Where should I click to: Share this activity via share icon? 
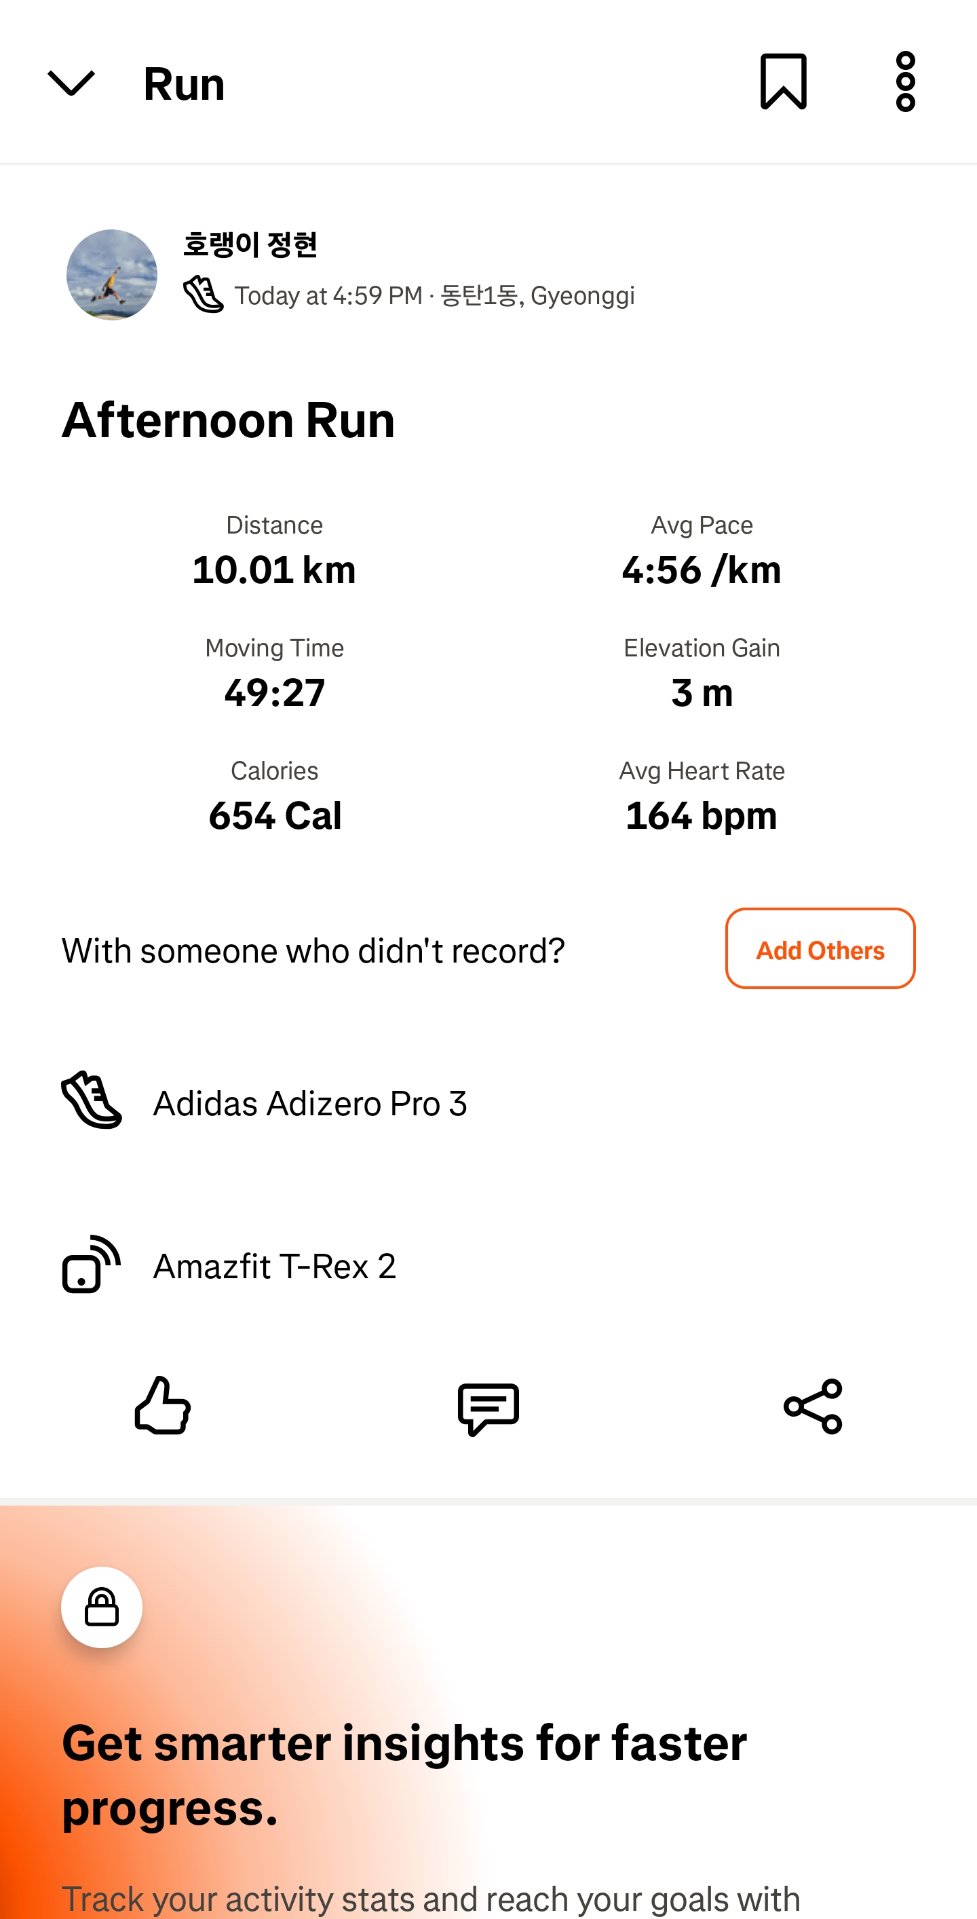(813, 1406)
